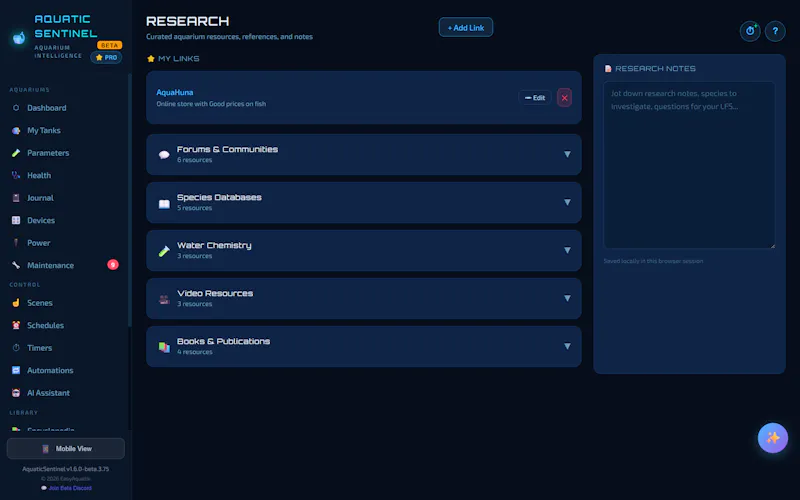This screenshot has height=500, width=800.
Task: Click the AI Assistant robot icon
Action: pos(16,393)
